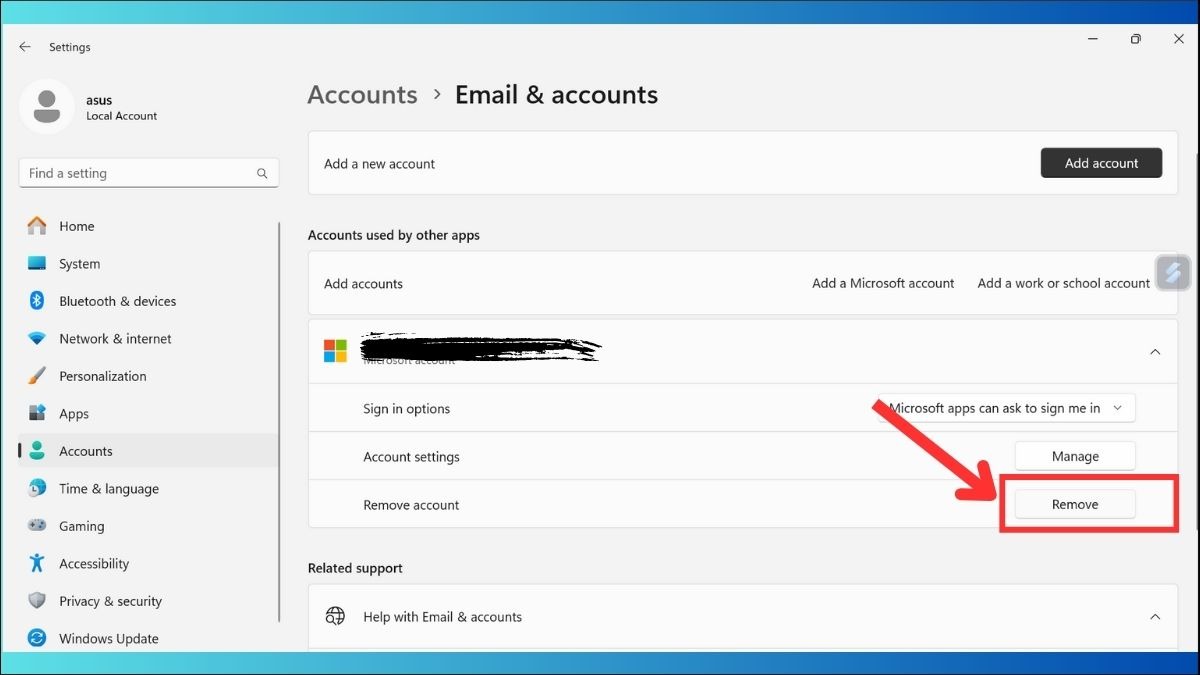This screenshot has width=1200, height=675.
Task: Close the Settings window
Action: point(1179,39)
